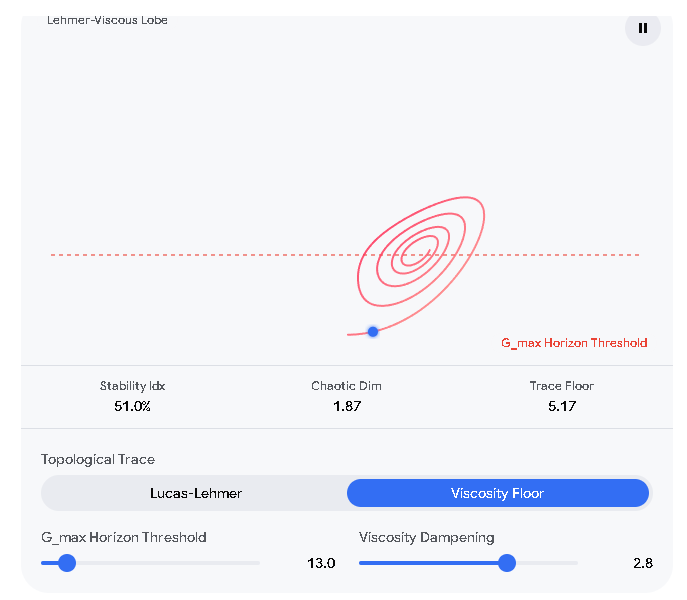Image resolution: width=687 pixels, height=600 pixels.
Task: Click the G_max Horizon Threshold track's right end
Action: point(257,563)
